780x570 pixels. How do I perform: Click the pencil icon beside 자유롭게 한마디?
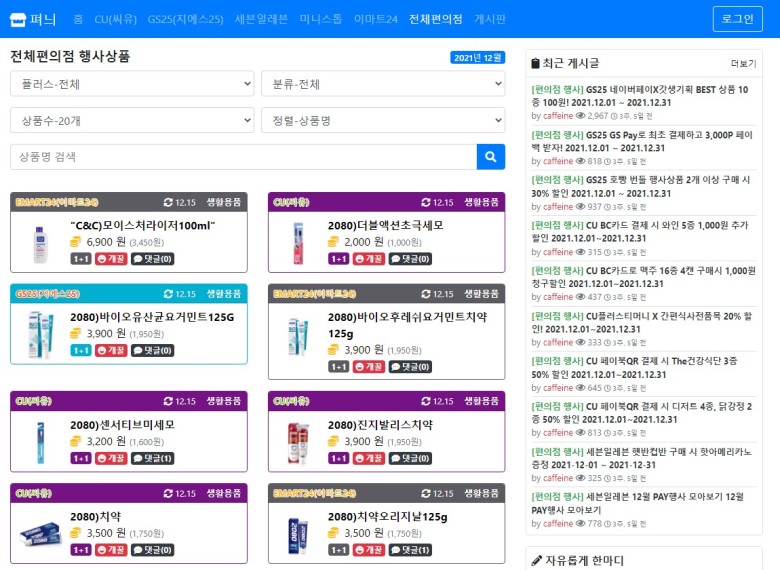[x=537, y=561]
